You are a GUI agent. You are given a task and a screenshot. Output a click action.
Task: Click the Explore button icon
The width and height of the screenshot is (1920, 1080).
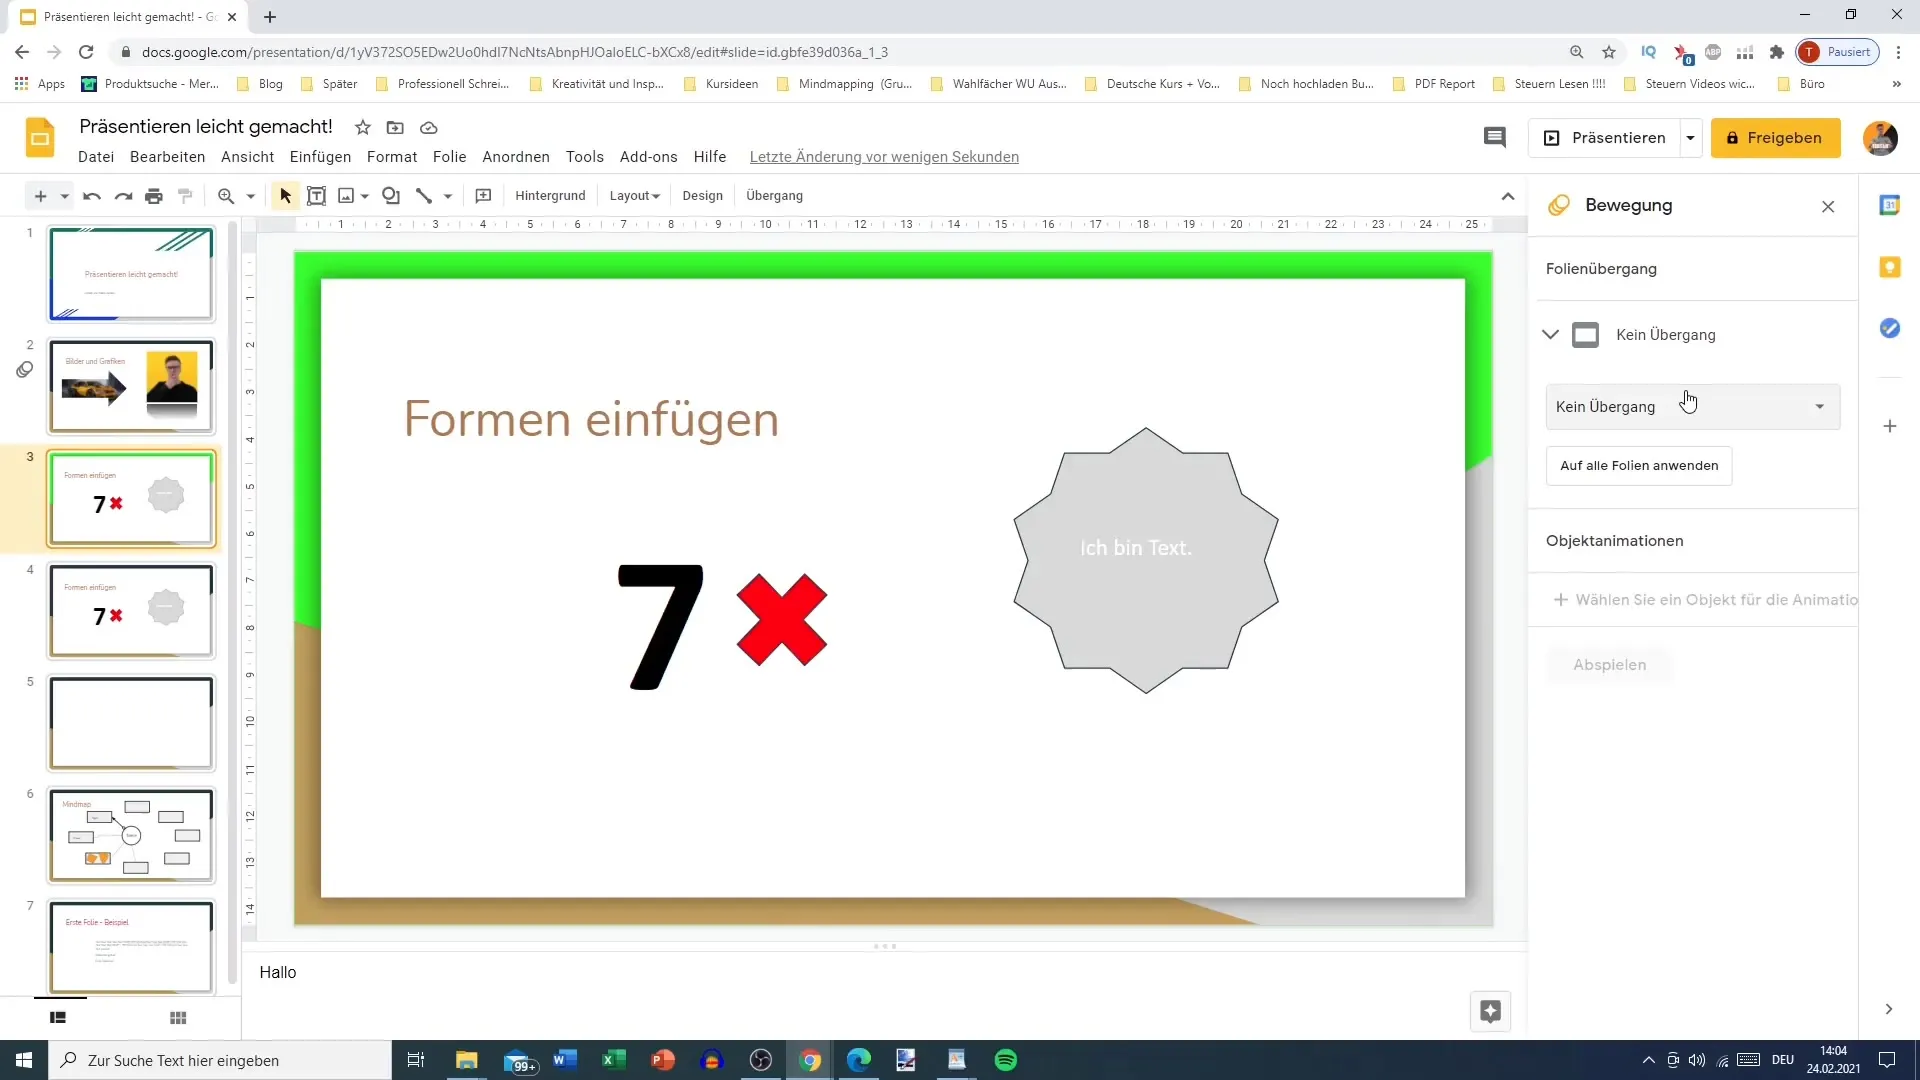(x=1490, y=1011)
